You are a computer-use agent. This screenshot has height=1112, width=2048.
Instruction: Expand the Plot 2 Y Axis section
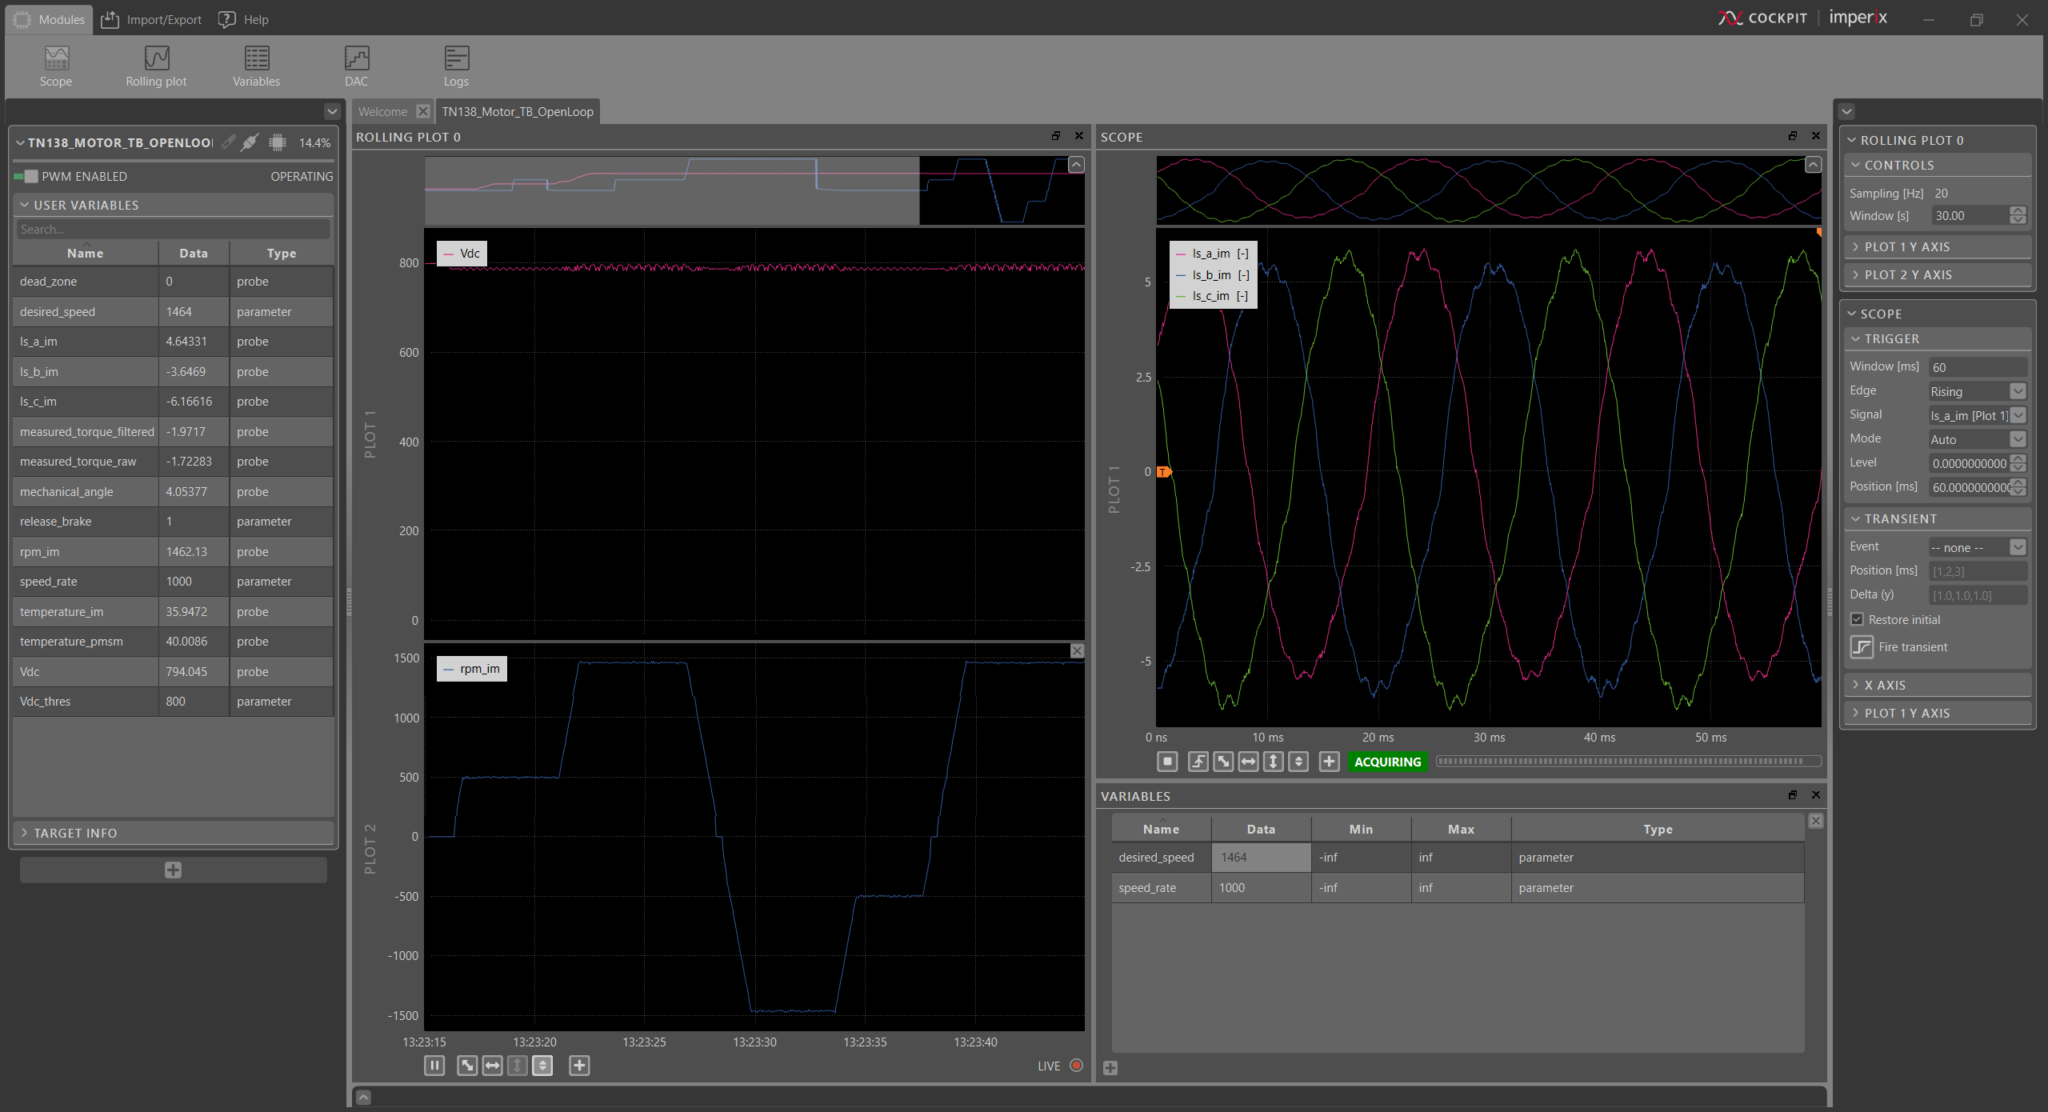coord(1937,275)
